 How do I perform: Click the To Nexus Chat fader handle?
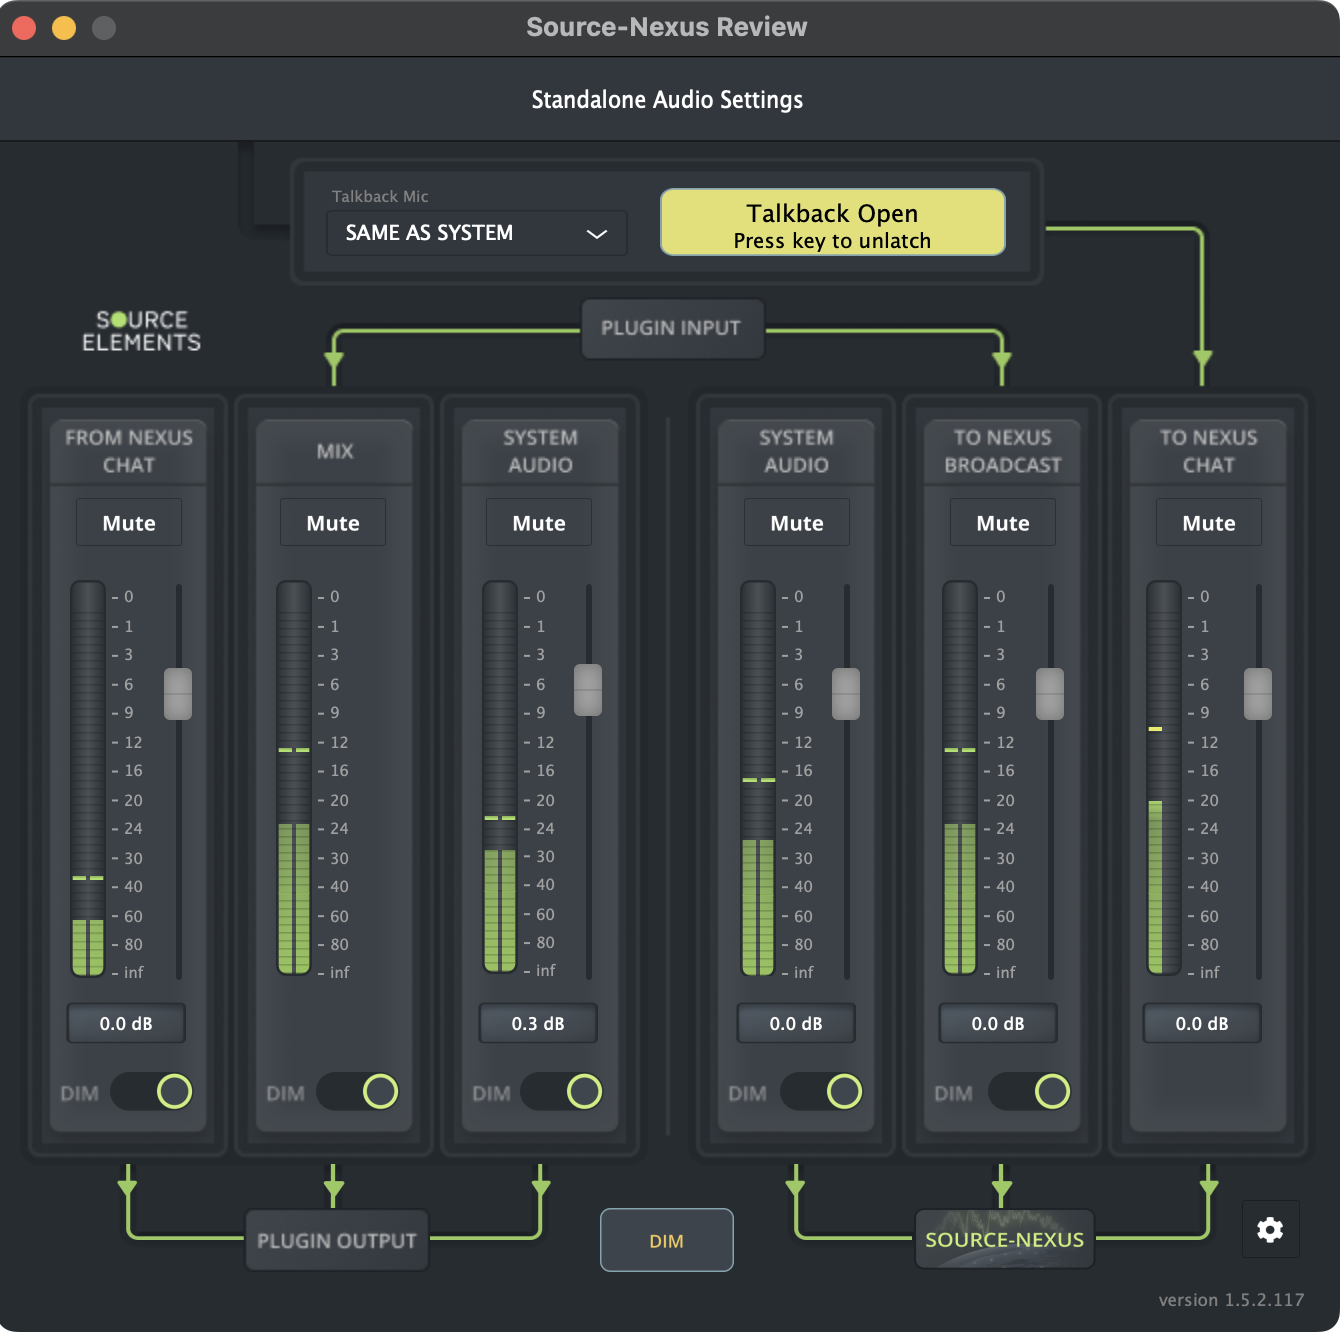pyautogui.click(x=1257, y=693)
